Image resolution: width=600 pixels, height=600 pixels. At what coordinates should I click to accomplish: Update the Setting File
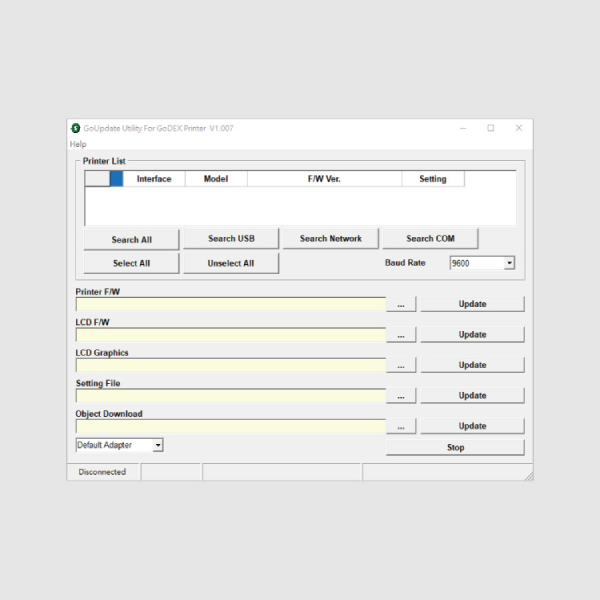(x=472, y=395)
